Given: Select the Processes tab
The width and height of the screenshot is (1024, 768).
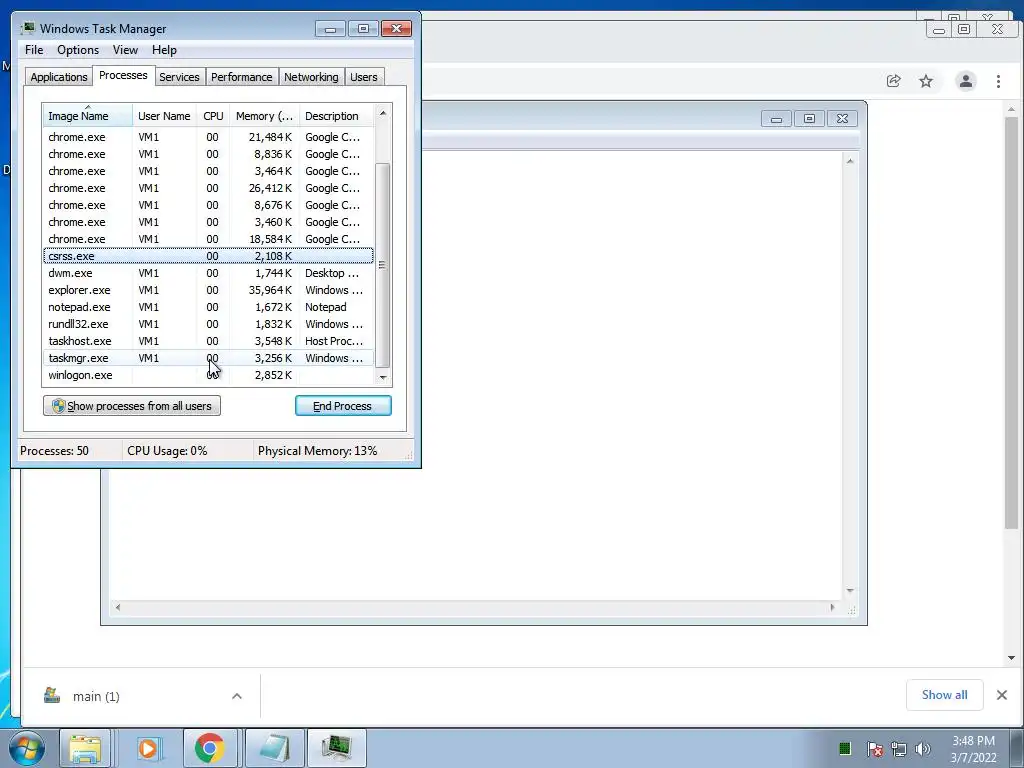Looking at the screenshot, I should point(123,75).
